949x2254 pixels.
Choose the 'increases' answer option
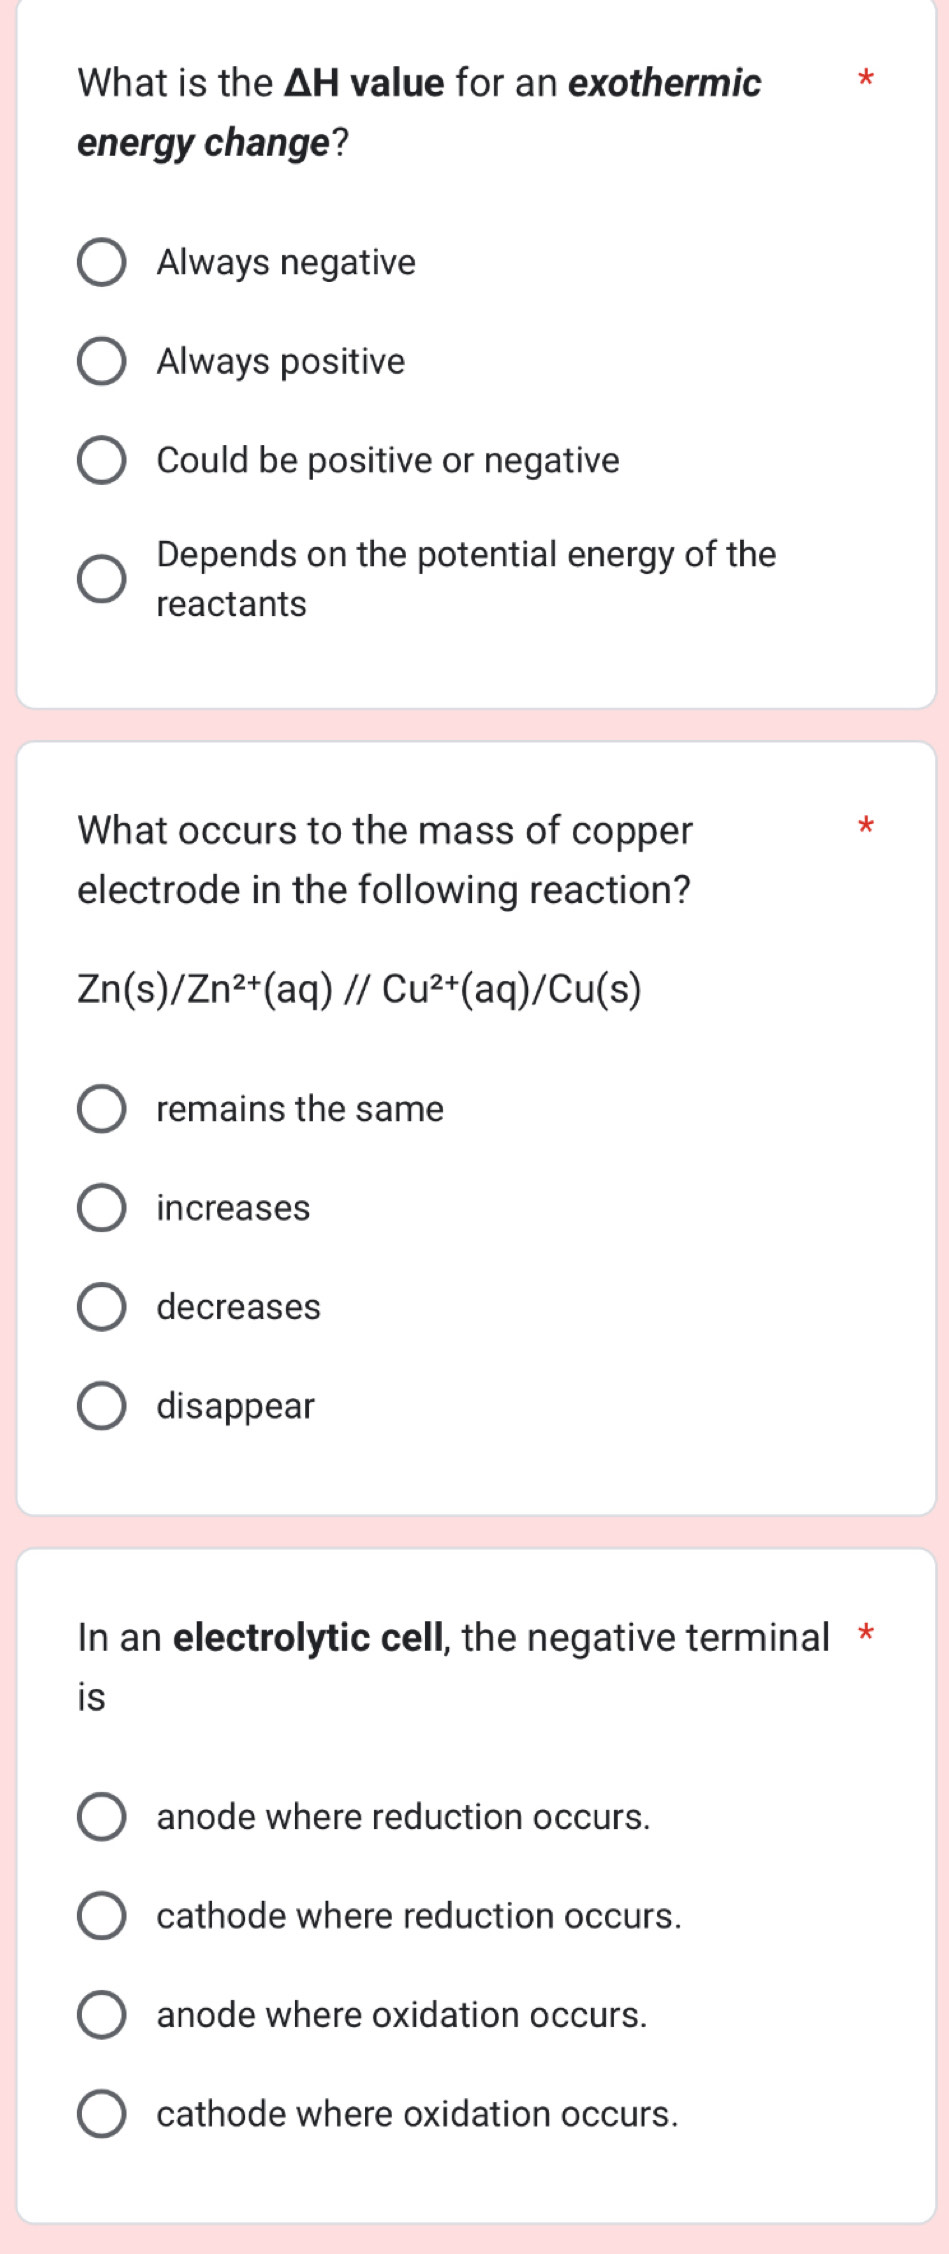[x=103, y=1208]
